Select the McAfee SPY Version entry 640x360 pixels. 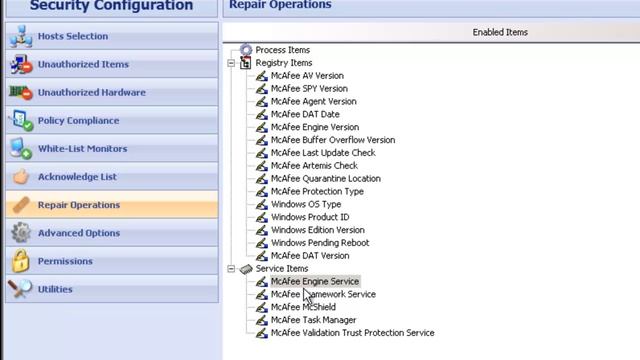coord(309,89)
